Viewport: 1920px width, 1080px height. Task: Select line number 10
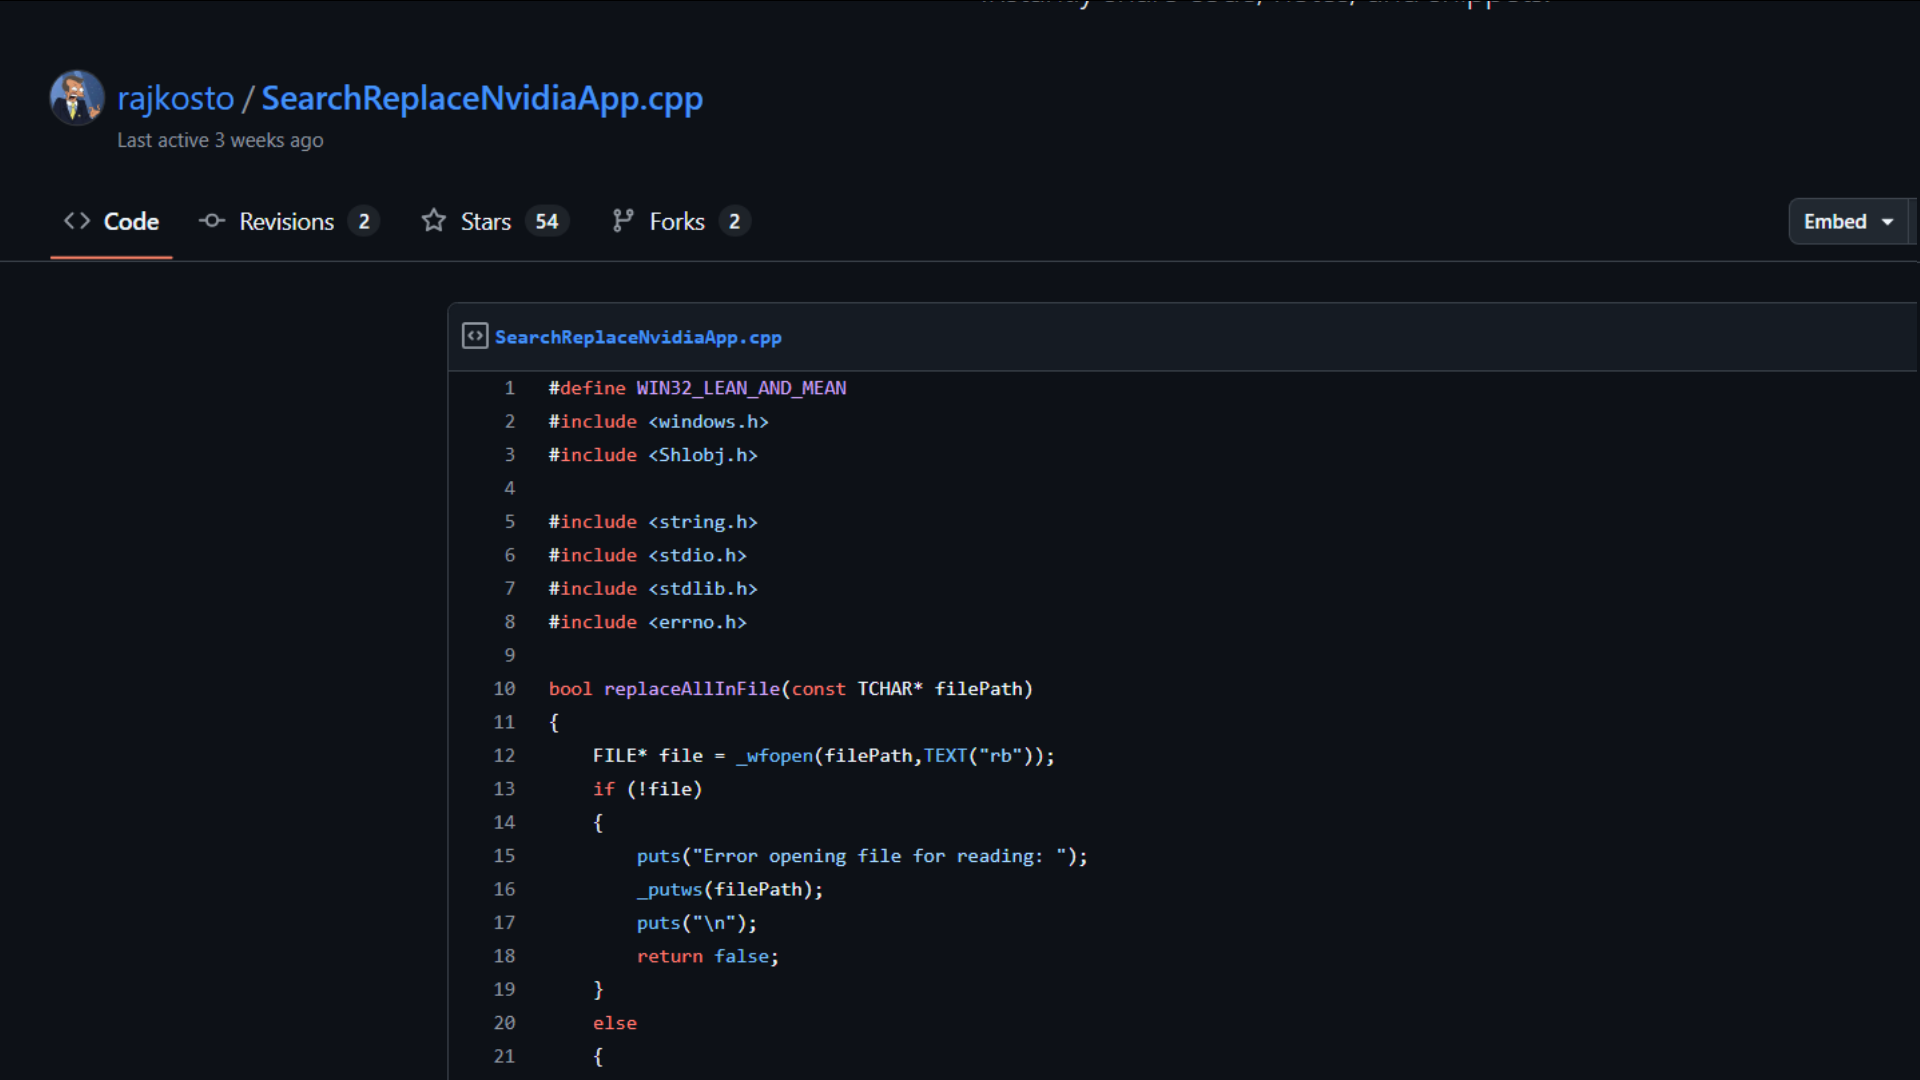(x=504, y=688)
